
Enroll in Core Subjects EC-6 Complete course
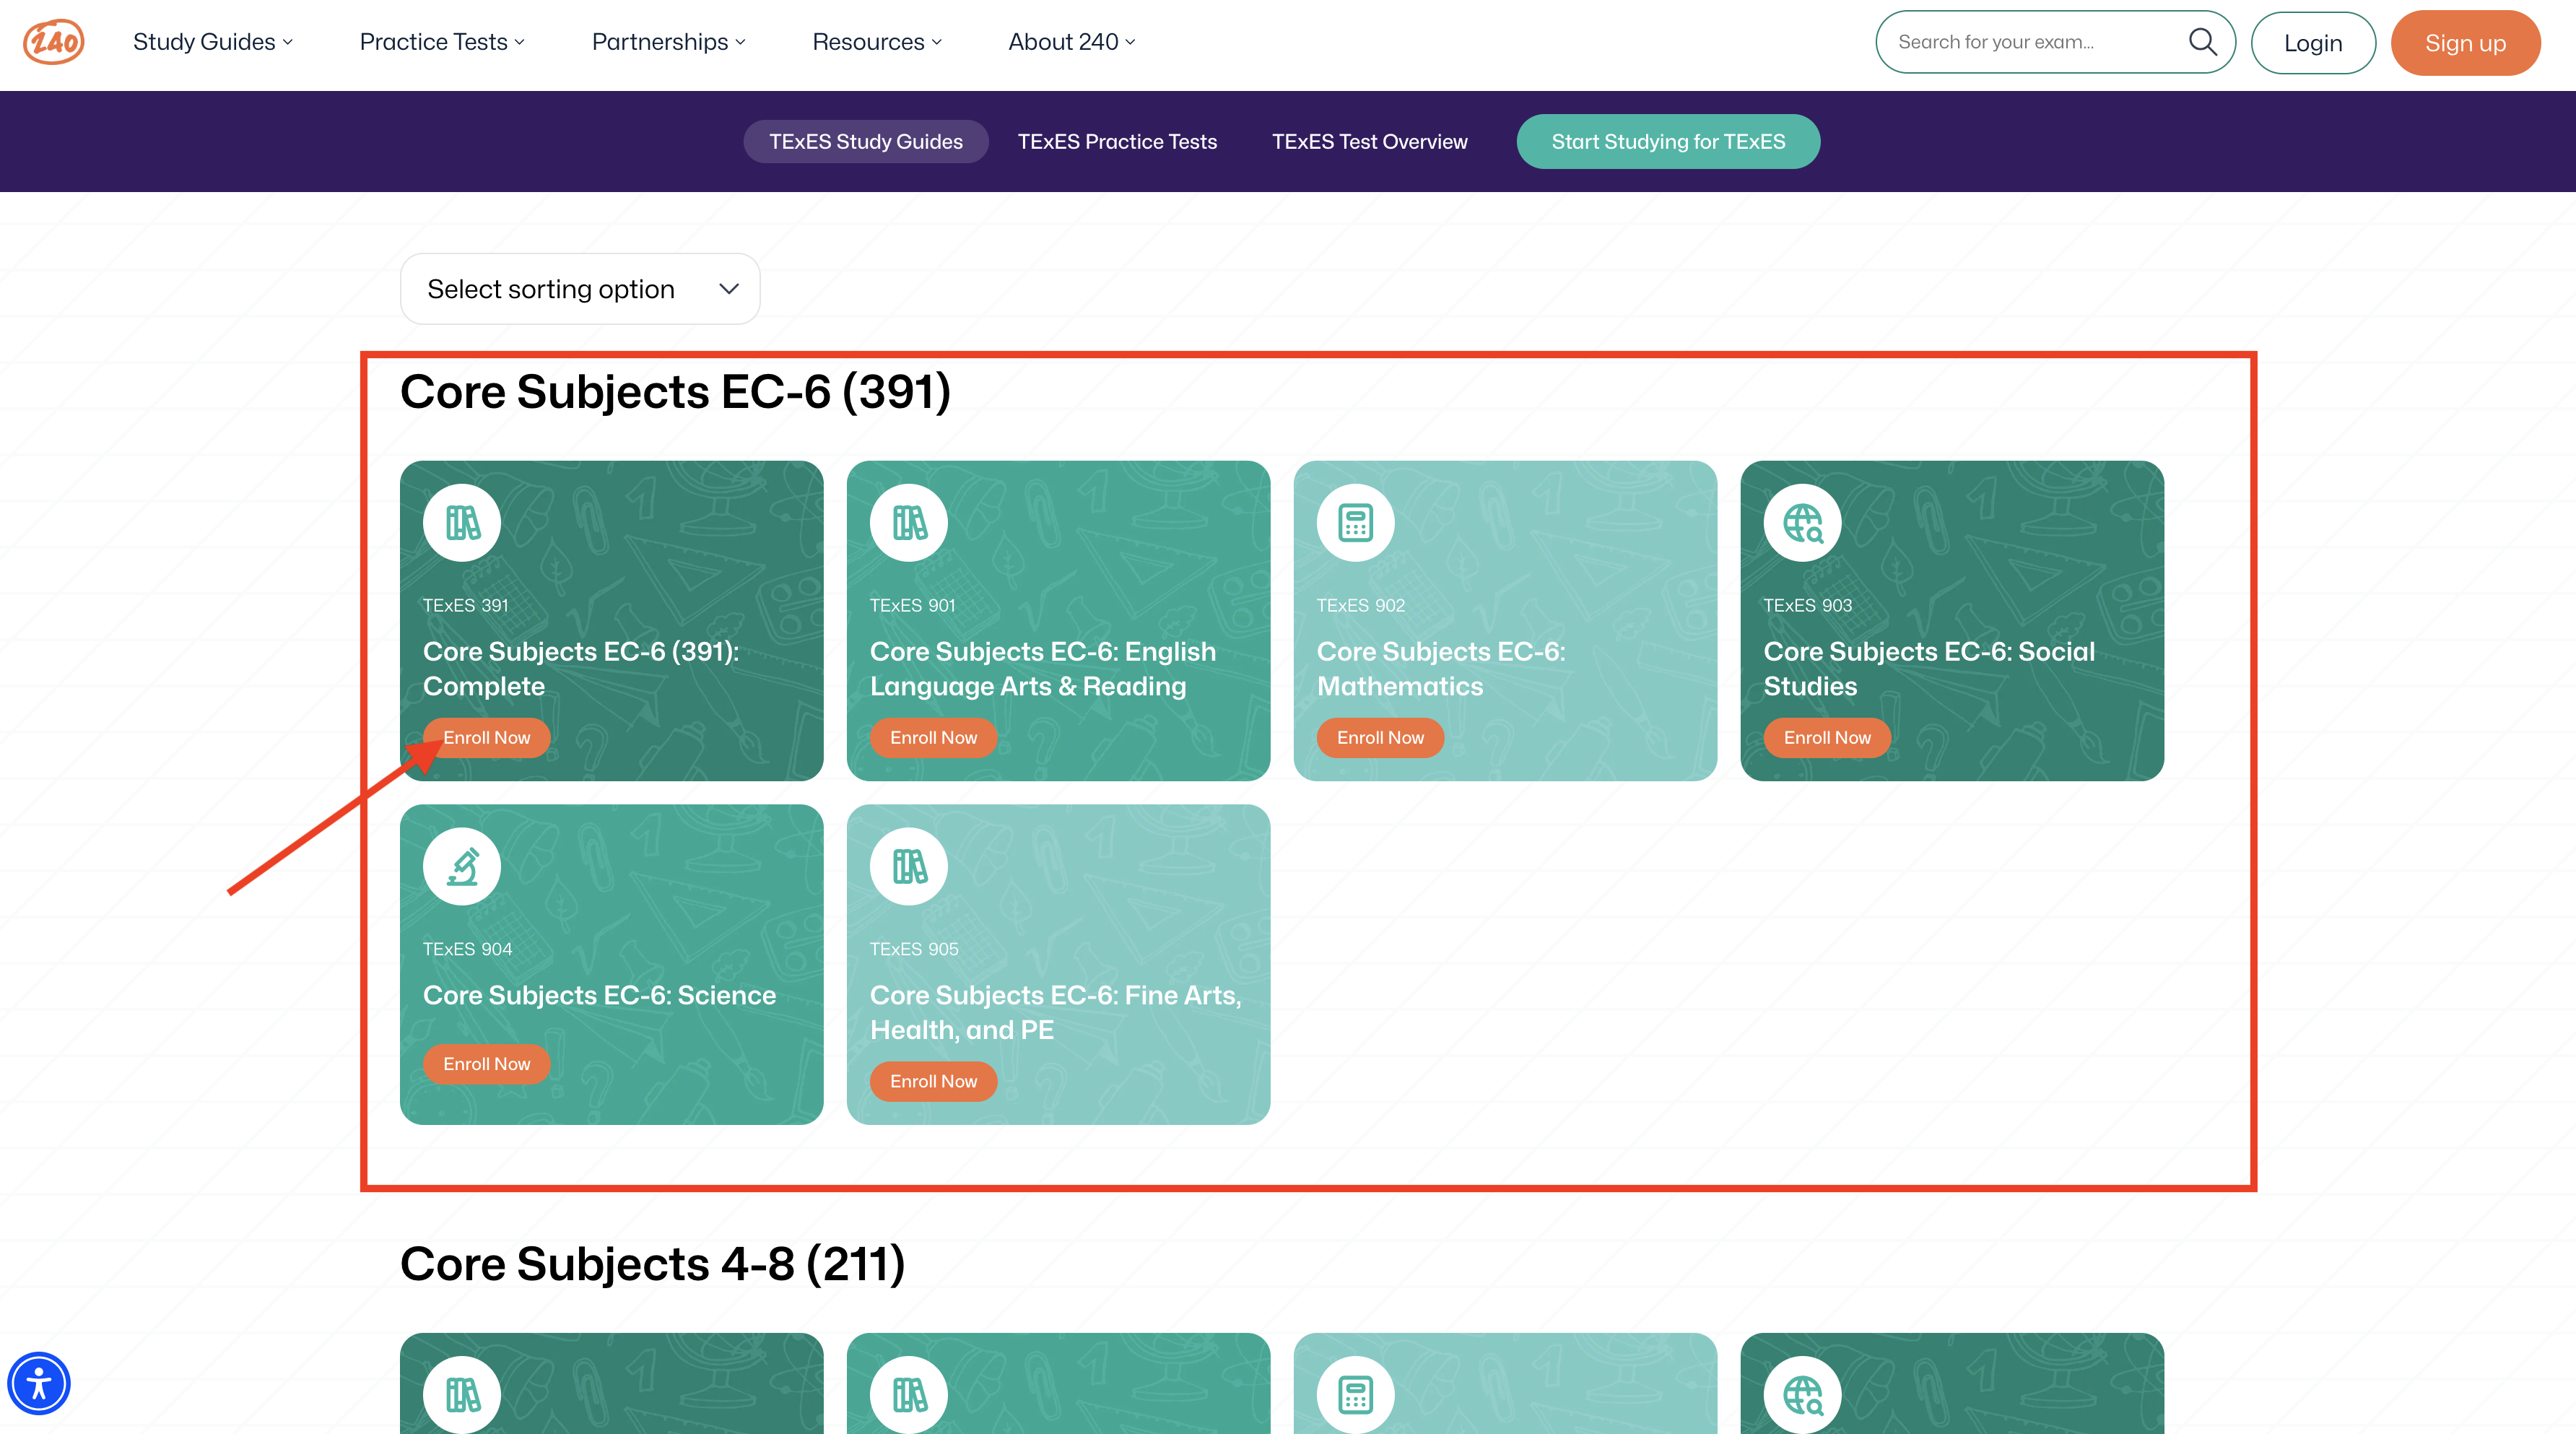(x=486, y=737)
